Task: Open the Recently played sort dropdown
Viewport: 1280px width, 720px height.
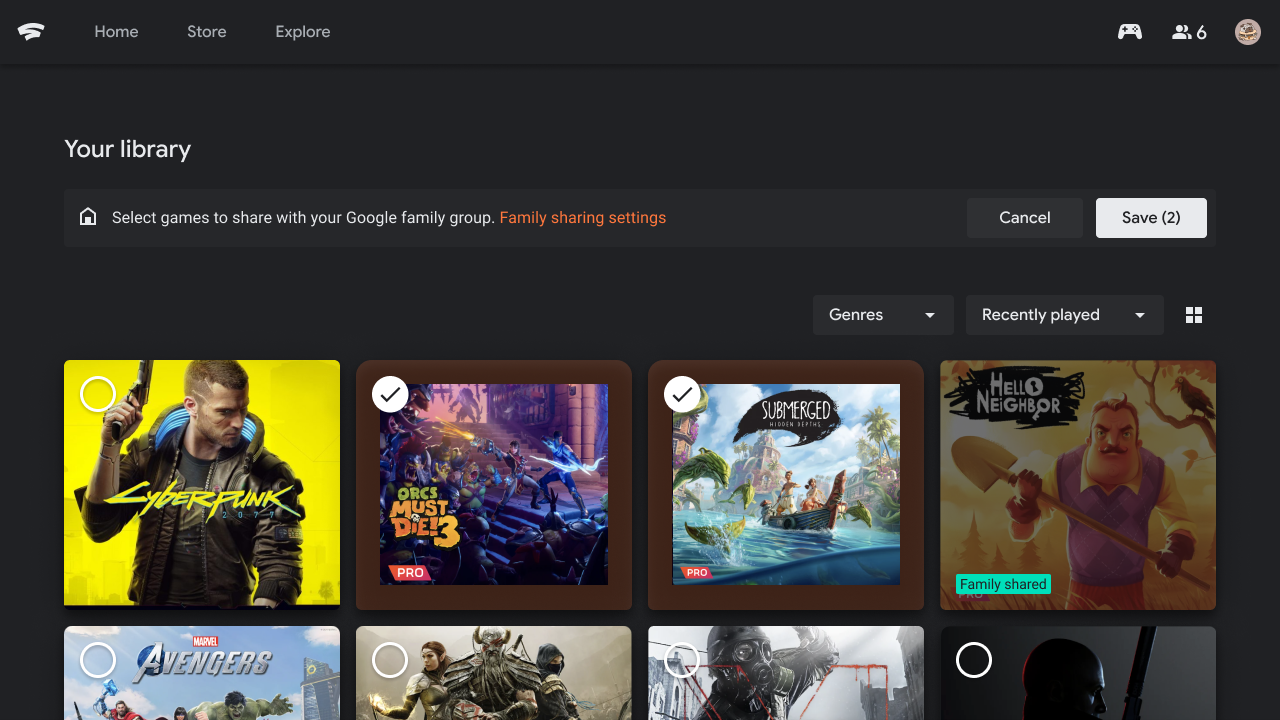Action: (1063, 314)
